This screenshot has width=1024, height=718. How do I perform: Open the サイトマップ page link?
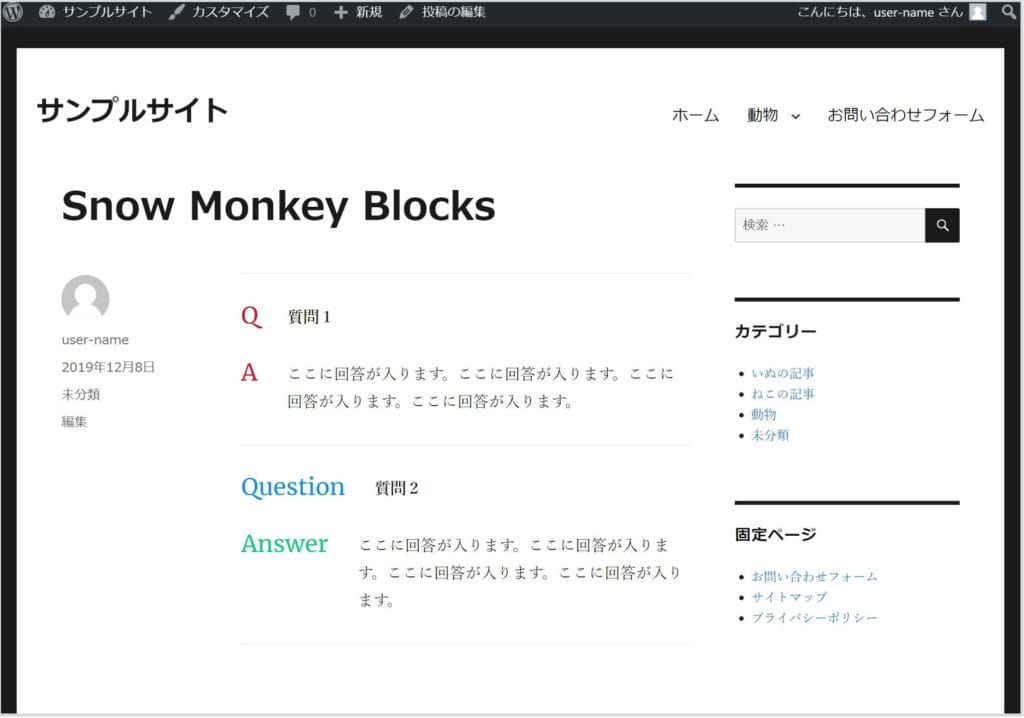pyautogui.click(x=789, y=597)
